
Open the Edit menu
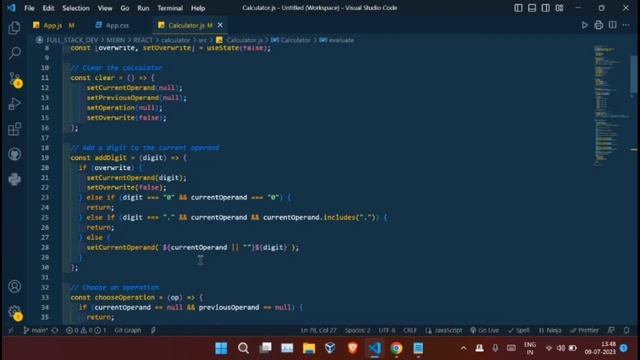pyautogui.click(x=48, y=8)
